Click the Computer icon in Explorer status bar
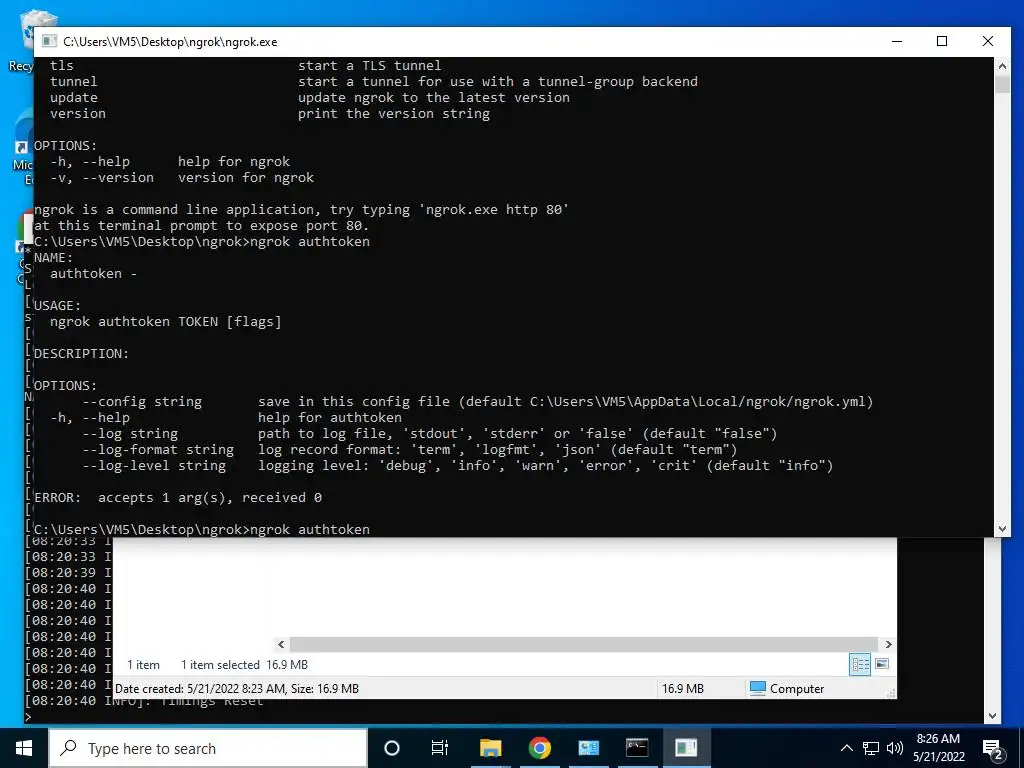The image size is (1024, 768). coord(758,688)
